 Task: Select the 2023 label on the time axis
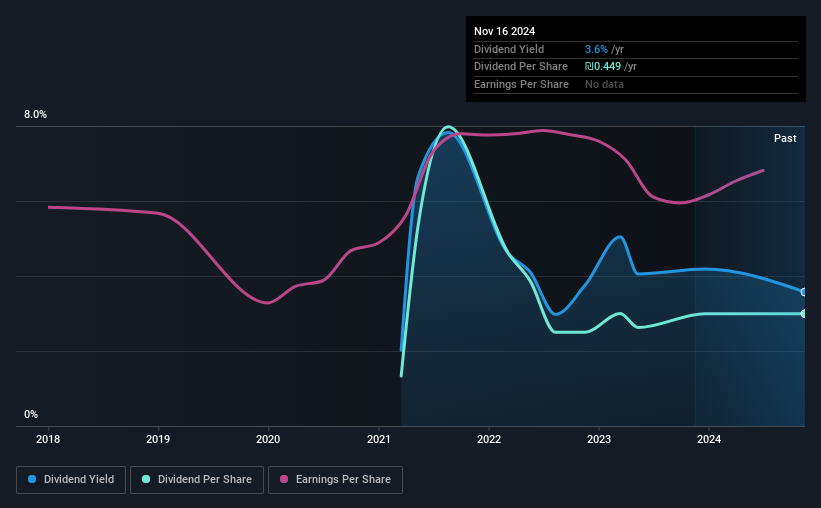599,439
